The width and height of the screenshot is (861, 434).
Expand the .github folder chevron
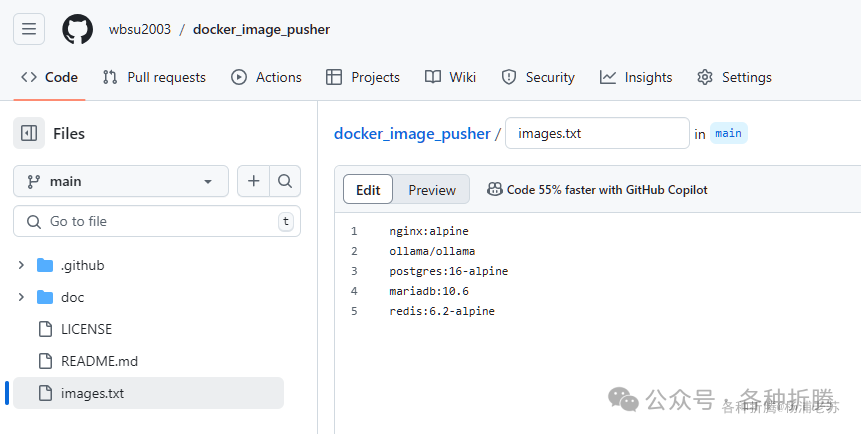coord(21,265)
